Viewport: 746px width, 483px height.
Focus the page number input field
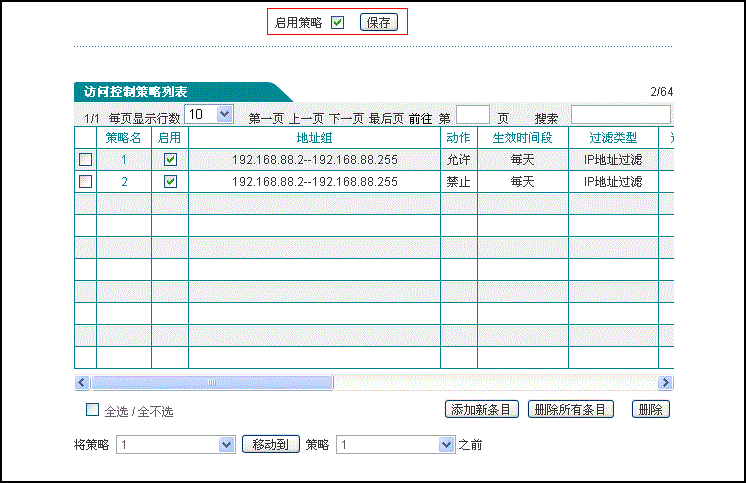473,115
